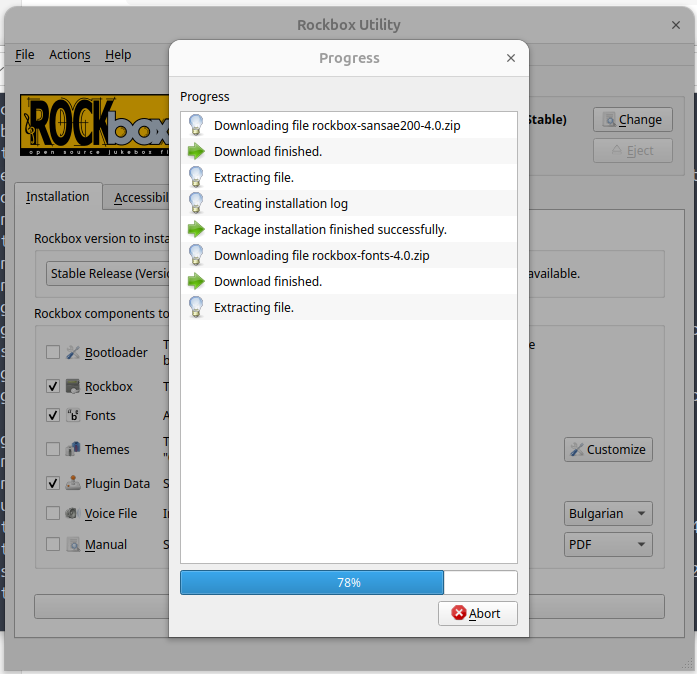Click the Eject button
The width and height of the screenshot is (697, 674).
click(633, 151)
